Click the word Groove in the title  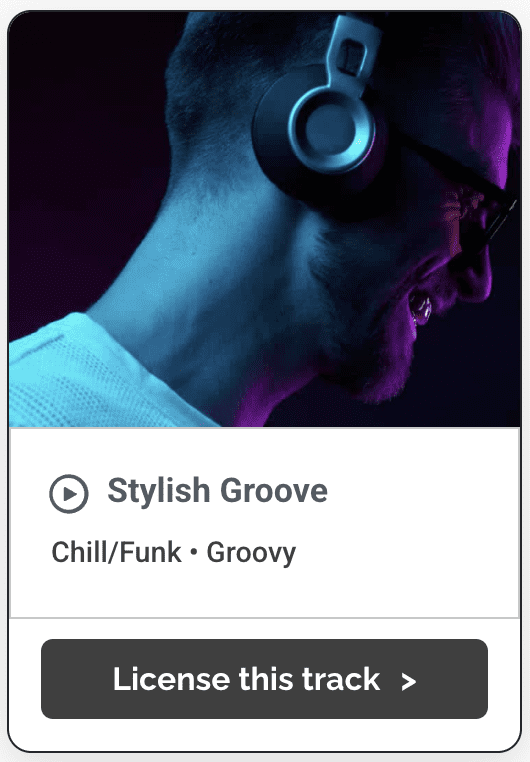(x=274, y=490)
